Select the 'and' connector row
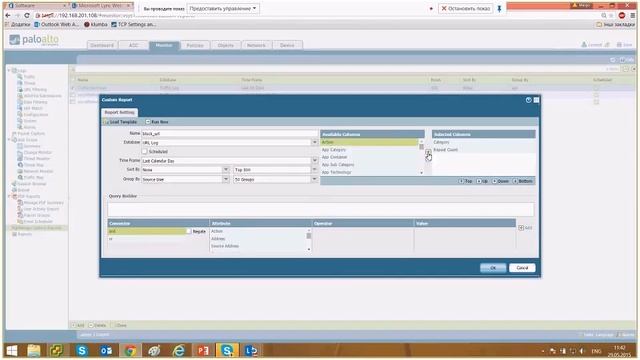640x360 pixels. [147, 231]
